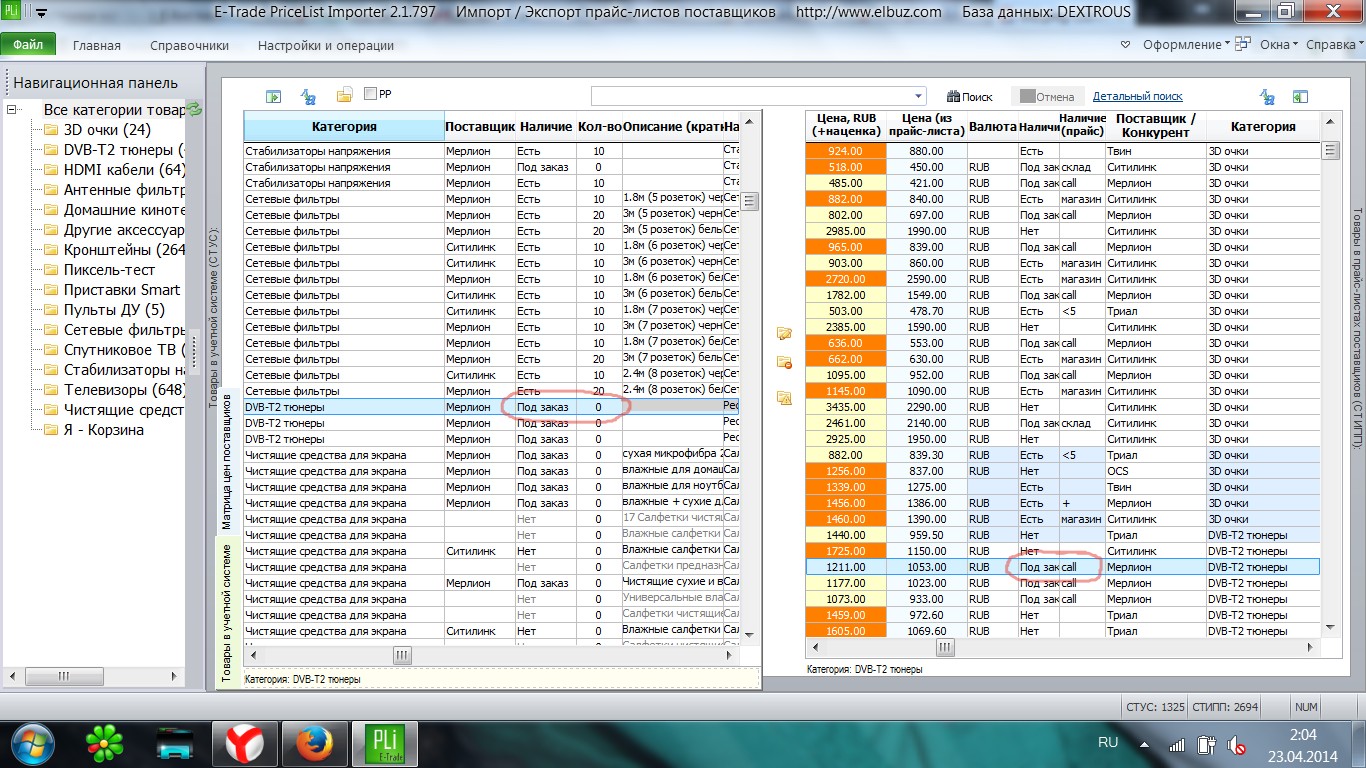The image size is (1366, 768).
Task: Open the Файл menu
Action: (x=28, y=45)
